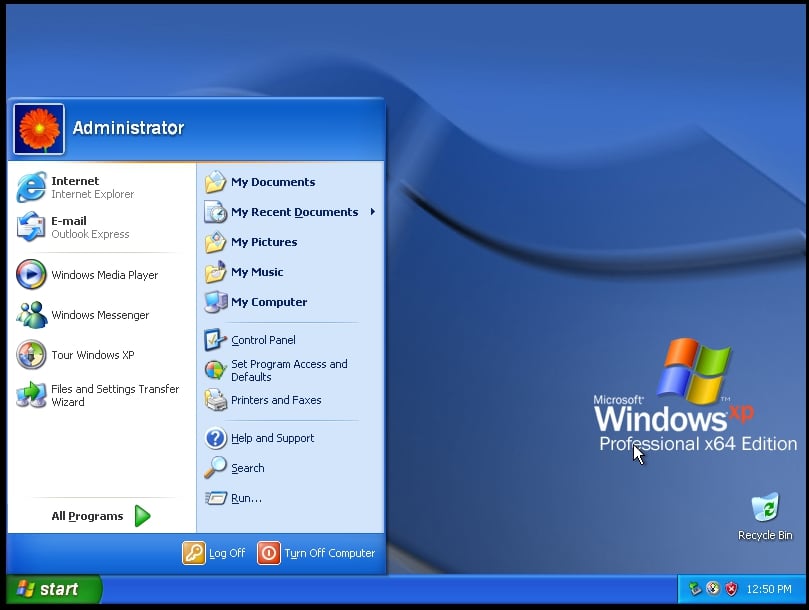The height and width of the screenshot is (610, 809).
Task: Click the Tour Windows XP label
Action: point(93,355)
